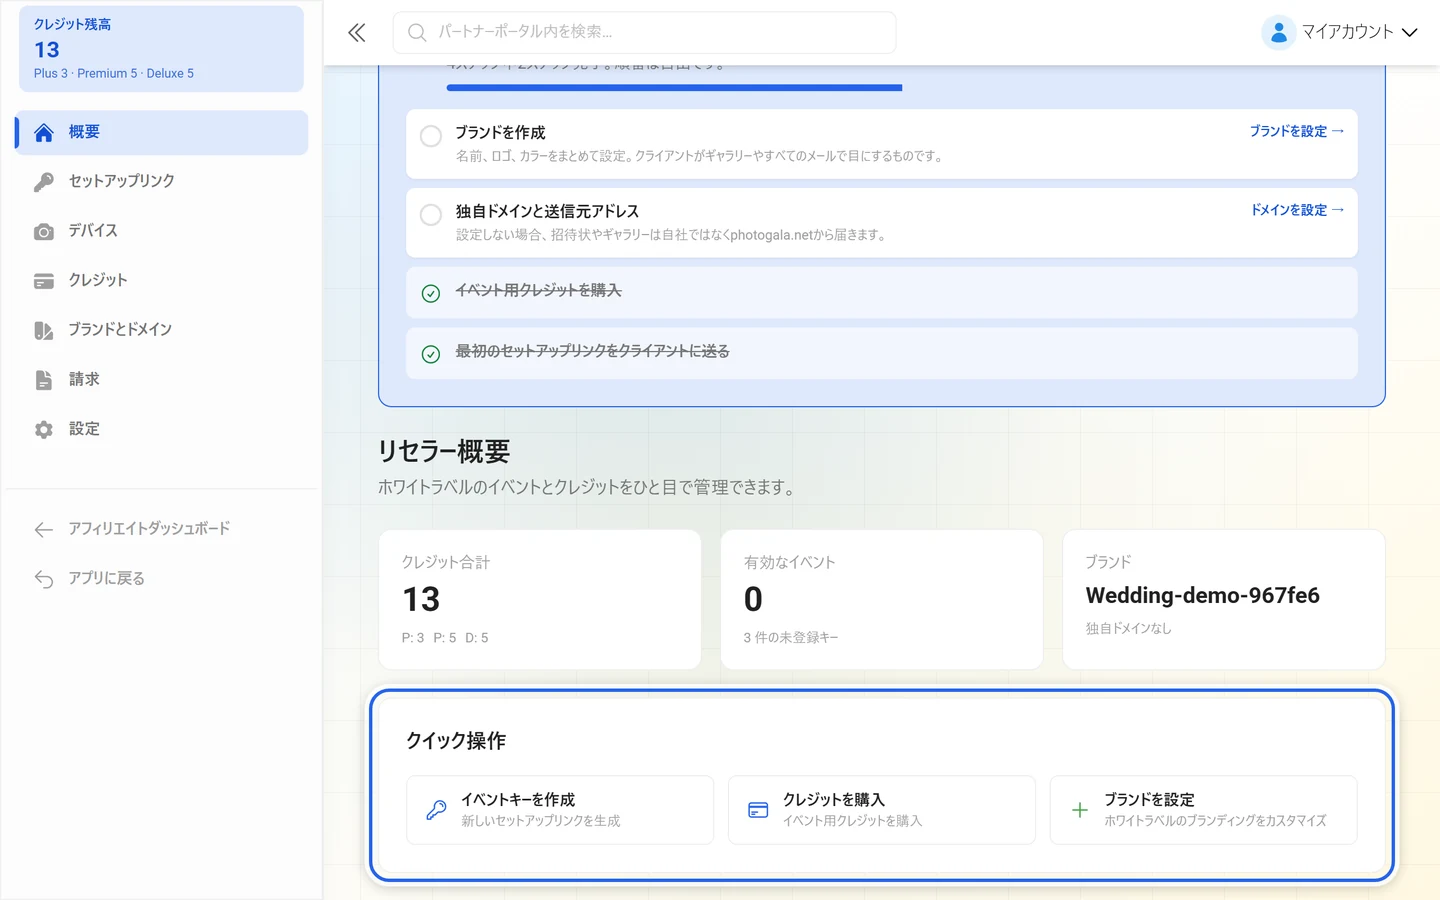Viewport: 1440px width, 900px height.
Task: Click the key icon beside セットアップリンク
Action: [44, 182]
